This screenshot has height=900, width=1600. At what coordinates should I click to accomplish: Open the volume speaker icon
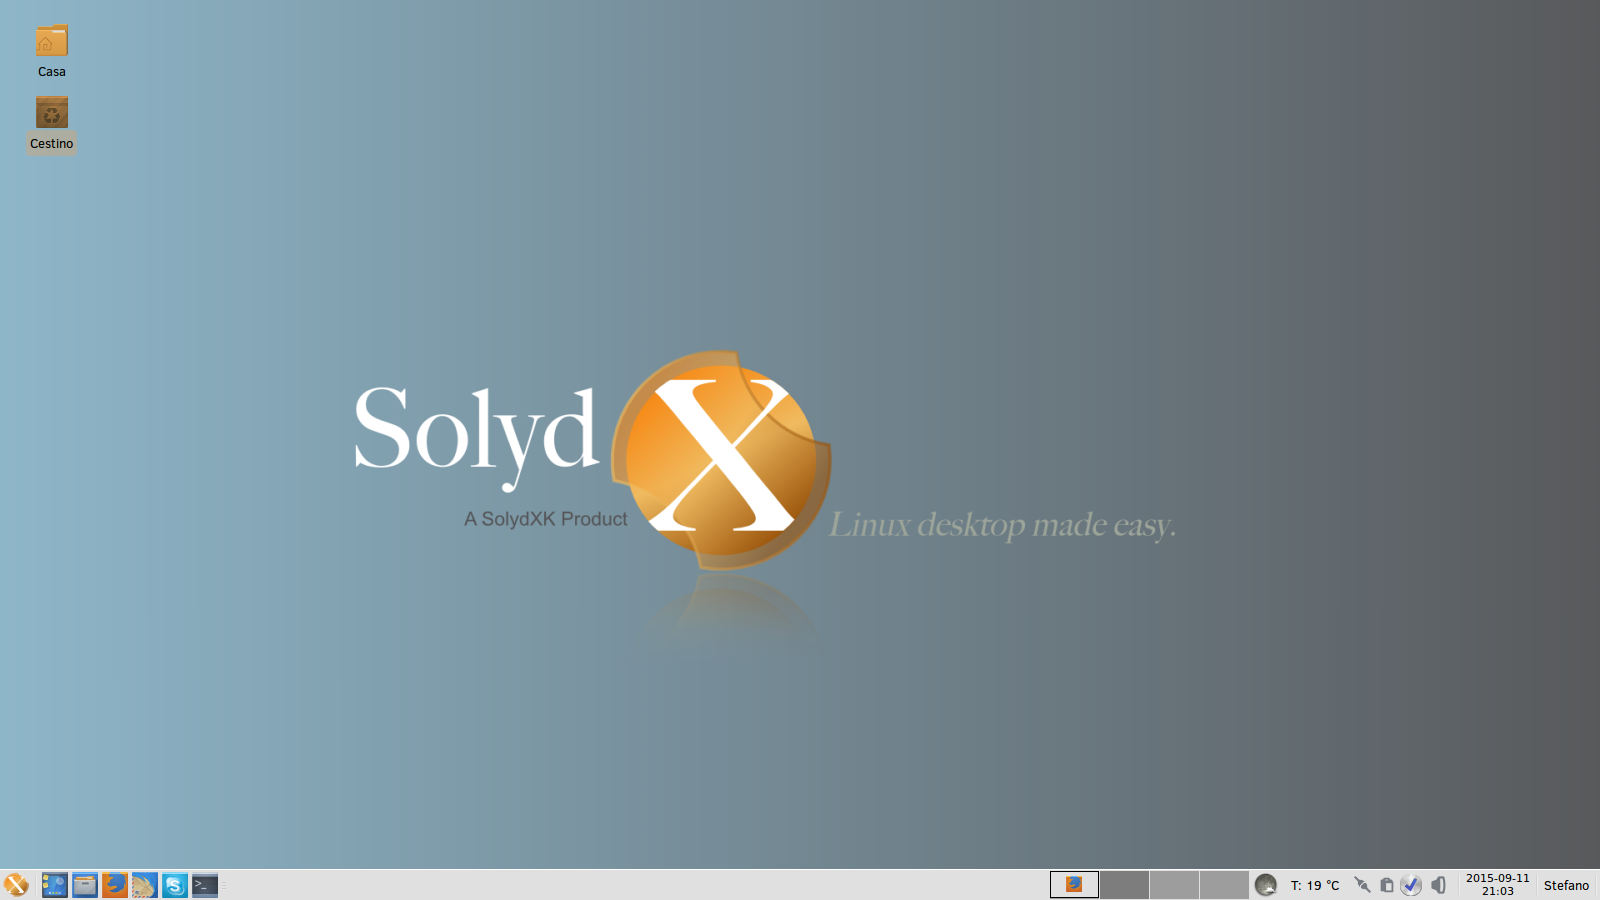1438,885
